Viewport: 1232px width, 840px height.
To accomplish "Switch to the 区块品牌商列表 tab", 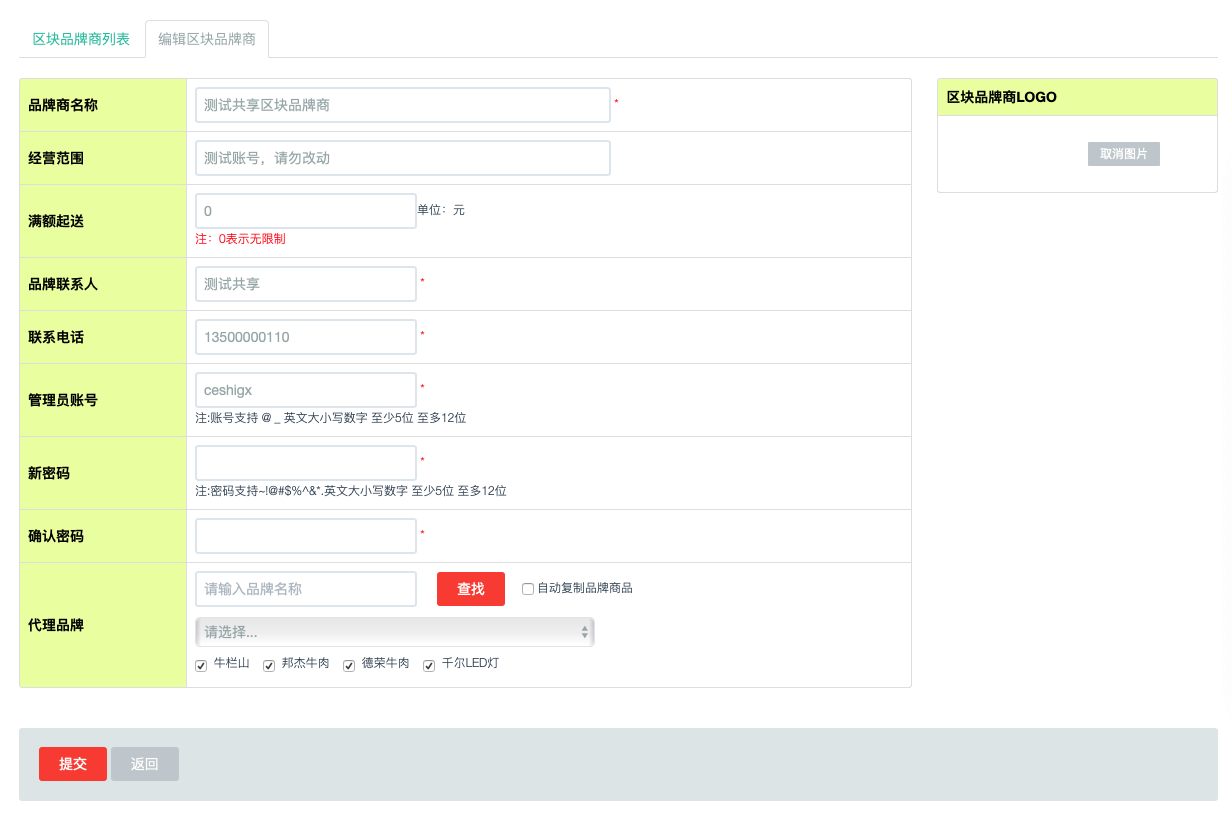I will [x=81, y=39].
